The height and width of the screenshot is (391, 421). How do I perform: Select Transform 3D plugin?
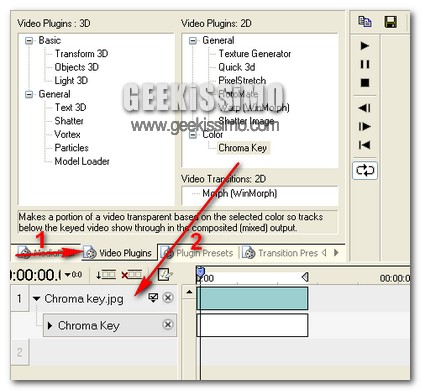pyautogui.click(x=81, y=54)
